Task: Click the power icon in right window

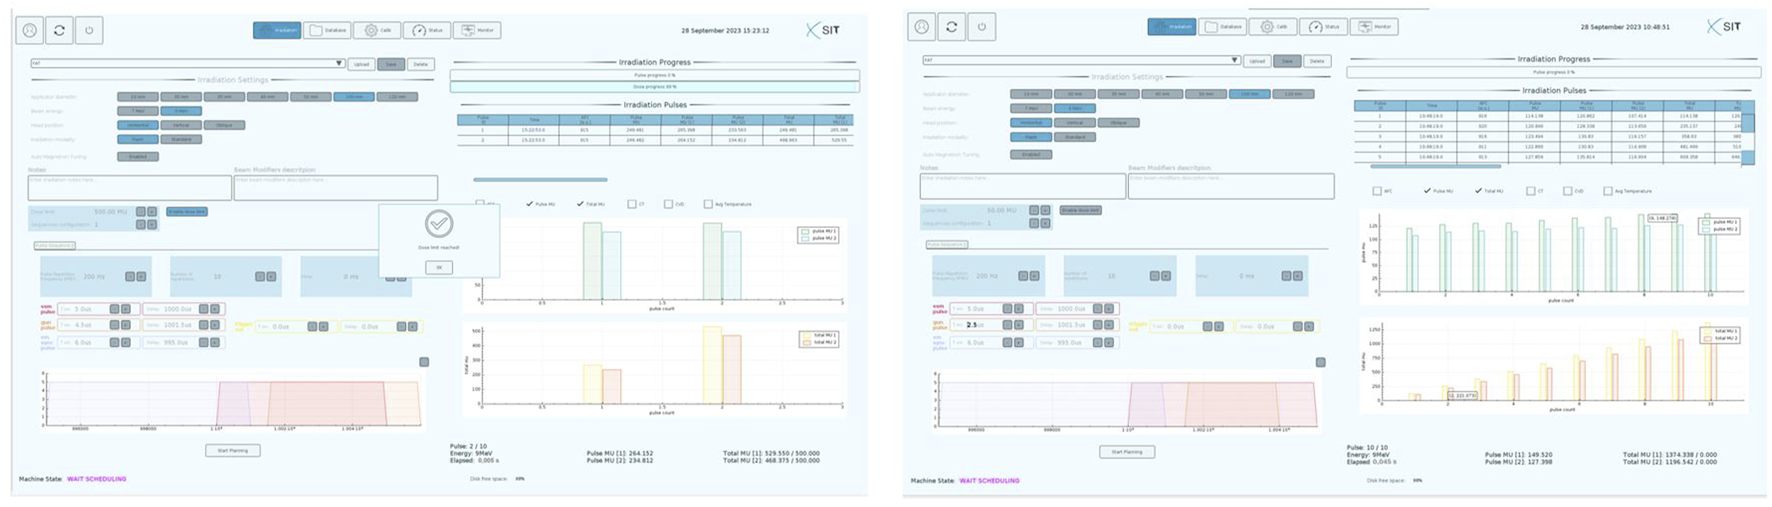Action: (x=981, y=27)
